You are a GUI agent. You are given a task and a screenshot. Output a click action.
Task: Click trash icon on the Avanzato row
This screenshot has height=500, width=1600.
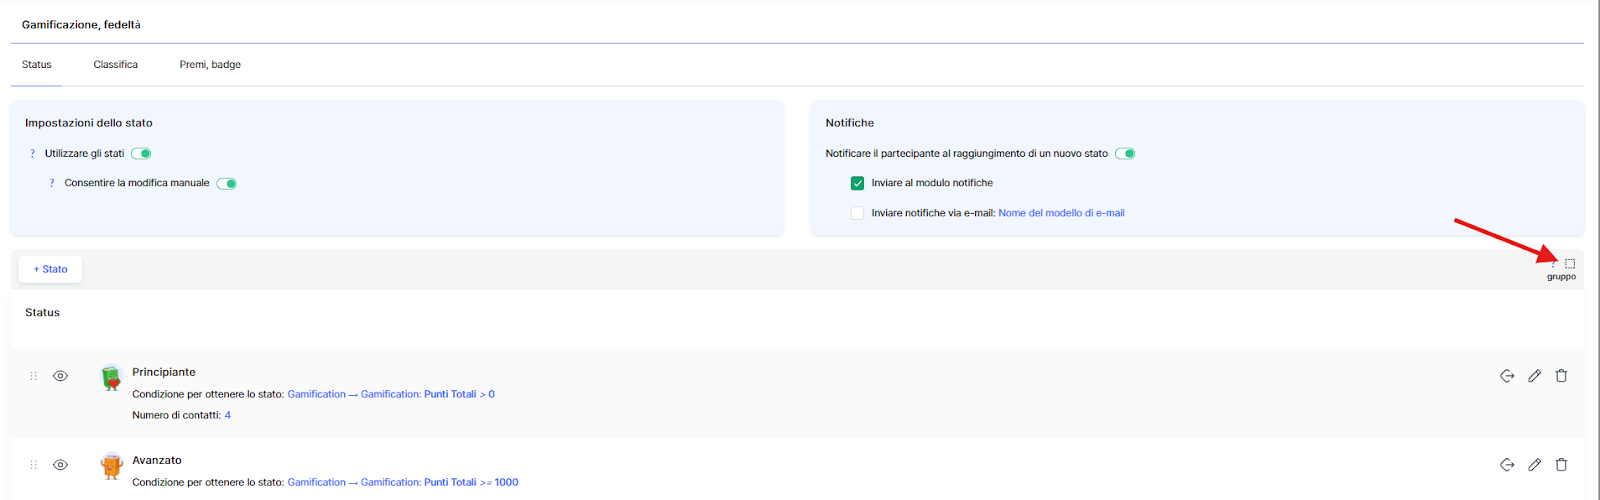coord(1561,465)
